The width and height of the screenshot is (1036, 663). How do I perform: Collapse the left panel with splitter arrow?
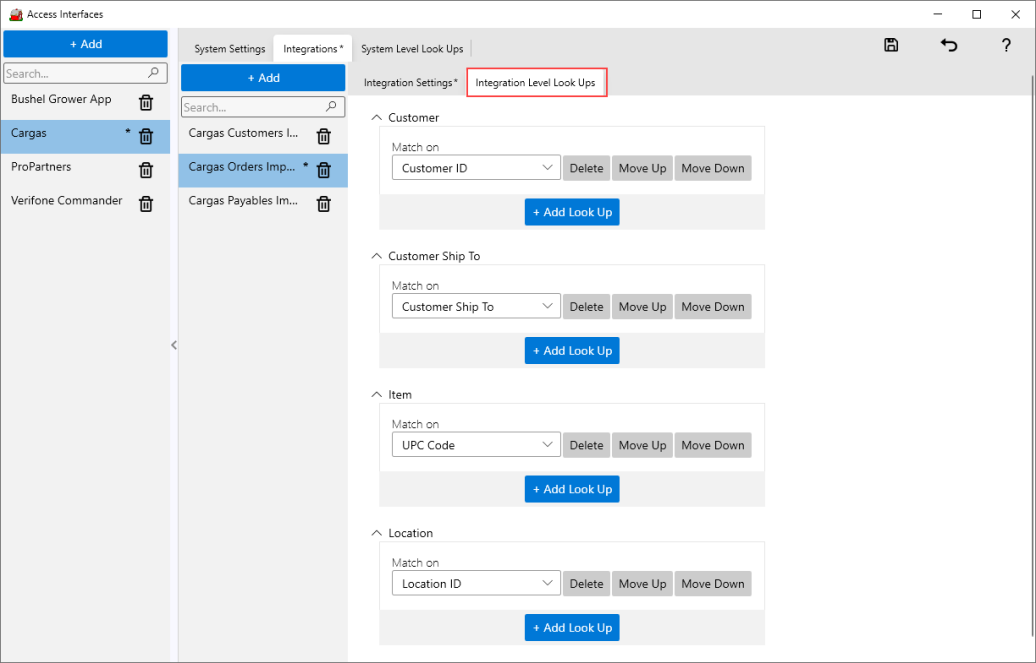click(x=174, y=345)
